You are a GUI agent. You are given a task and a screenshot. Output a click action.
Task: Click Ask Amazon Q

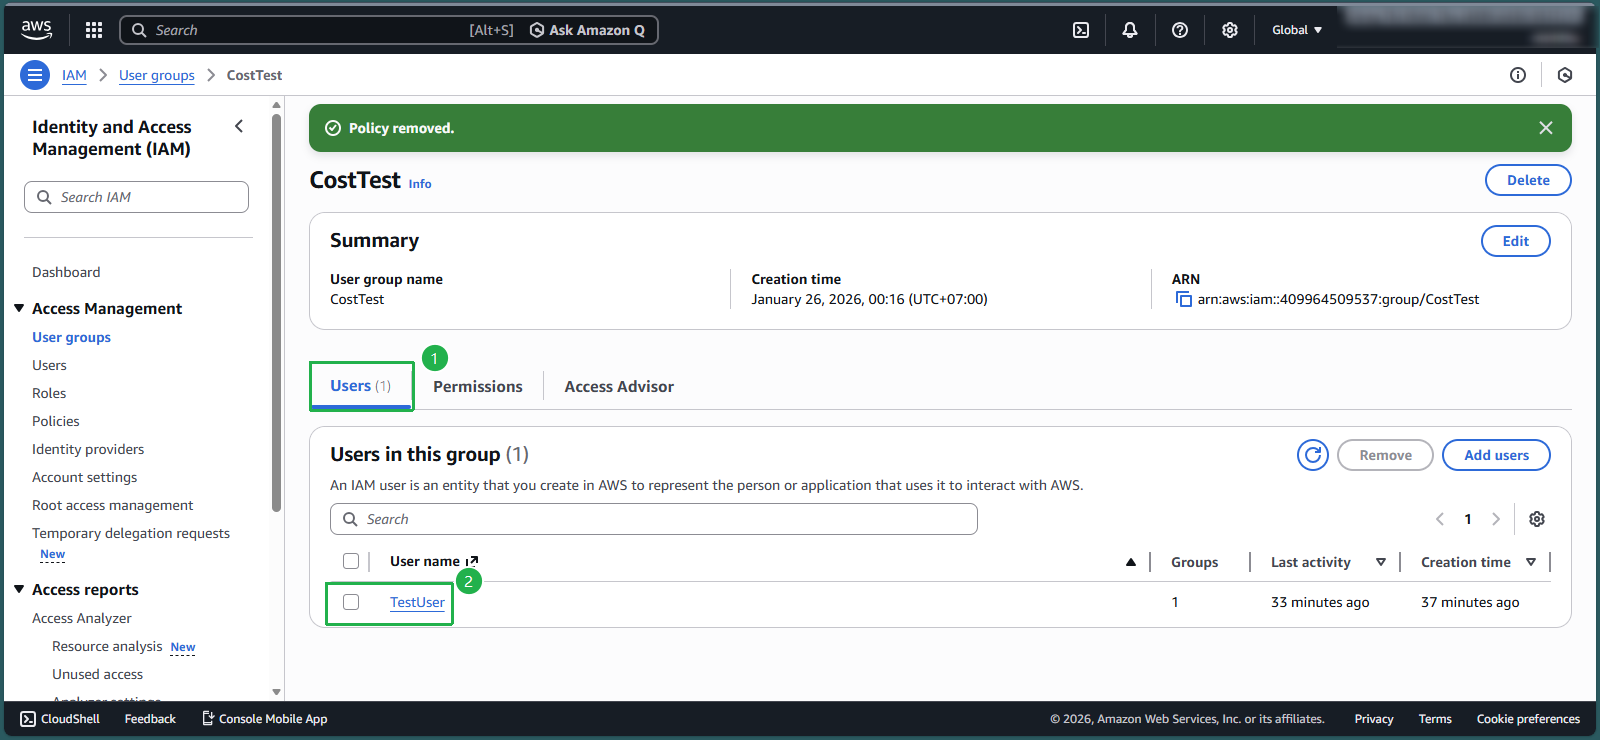587,30
